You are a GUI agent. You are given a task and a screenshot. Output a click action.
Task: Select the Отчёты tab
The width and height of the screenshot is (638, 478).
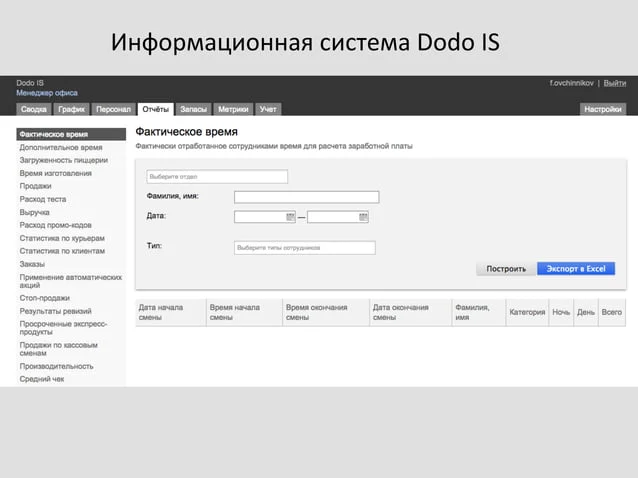click(x=155, y=109)
